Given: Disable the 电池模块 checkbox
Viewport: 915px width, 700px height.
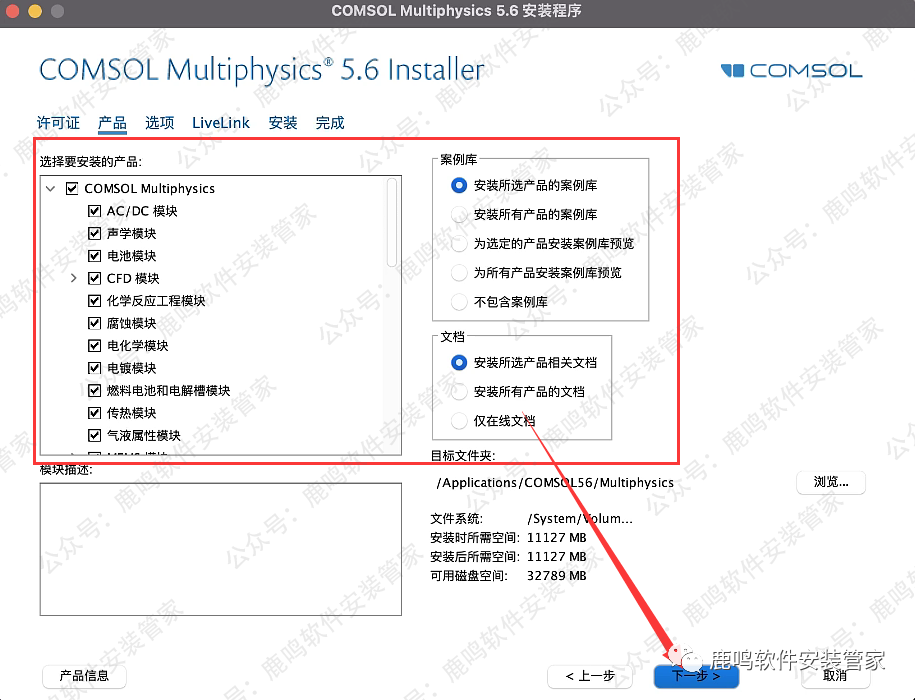Looking at the screenshot, I should tap(95, 256).
